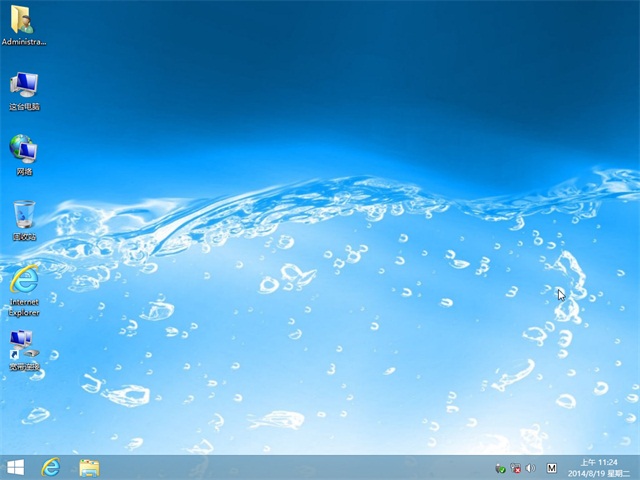Click an empty area of the taskbar
The width and height of the screenshot is (640, 480).
[x=300, y=467]
